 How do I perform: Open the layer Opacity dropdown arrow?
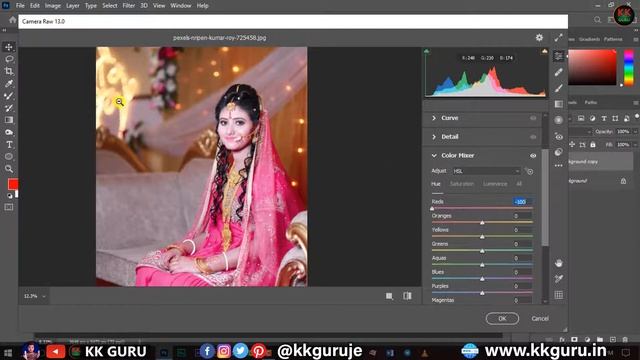635,132
